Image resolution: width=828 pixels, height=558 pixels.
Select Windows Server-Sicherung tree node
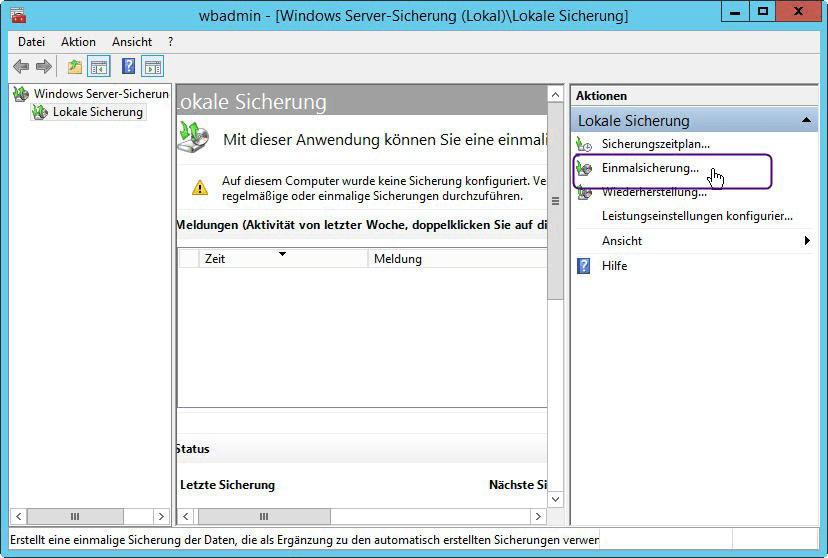[x=100, y=93]
